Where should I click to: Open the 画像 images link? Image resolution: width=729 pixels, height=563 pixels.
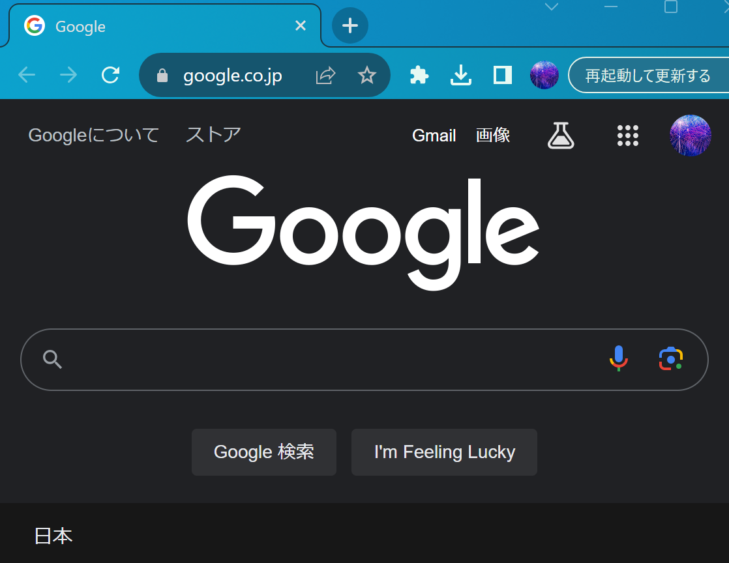[x=493, y=135]
